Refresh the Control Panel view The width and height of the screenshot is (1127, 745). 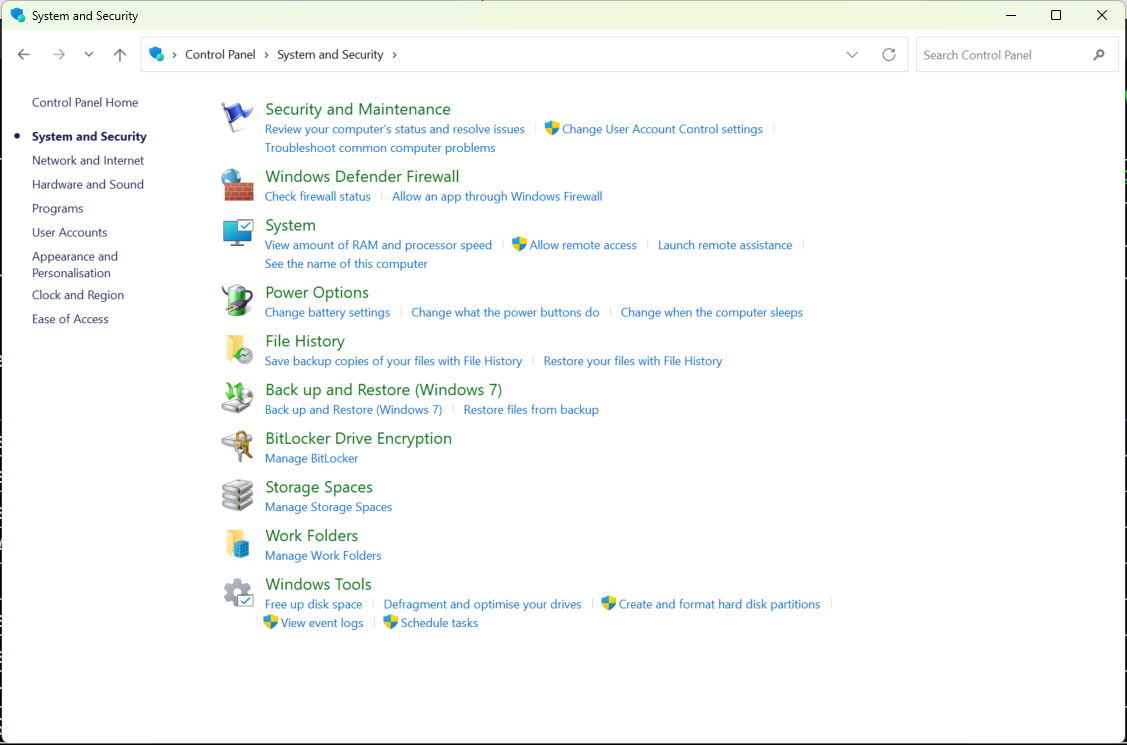[x=888, y=55]
